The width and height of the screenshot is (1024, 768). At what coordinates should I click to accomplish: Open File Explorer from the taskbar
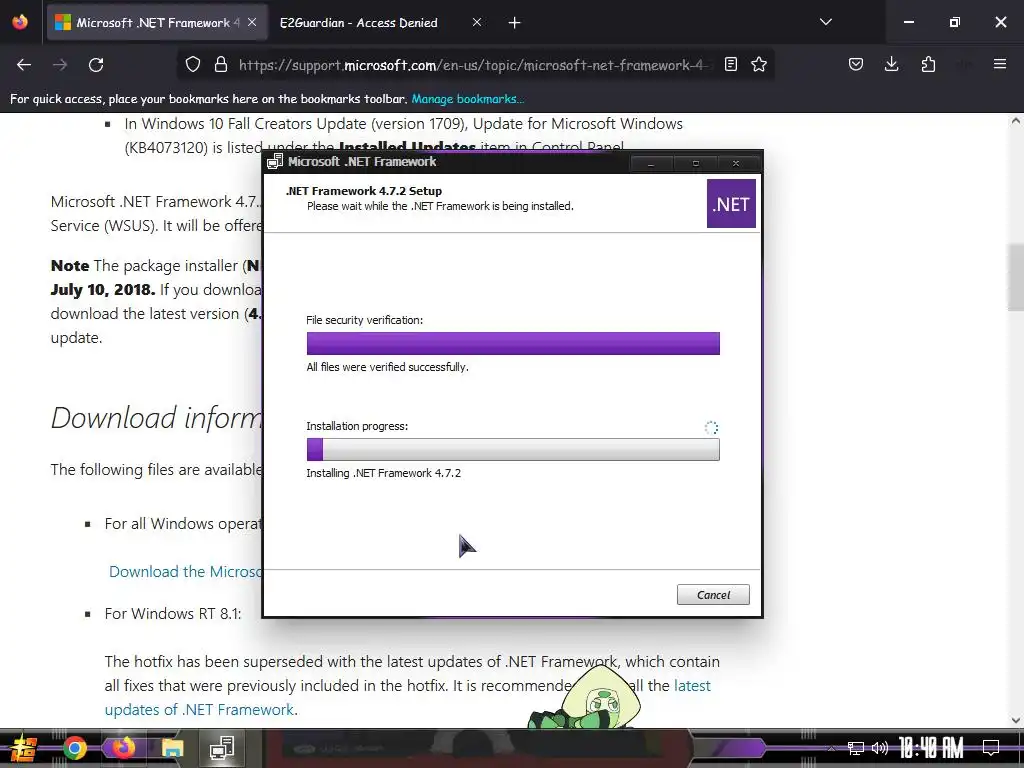172,748
